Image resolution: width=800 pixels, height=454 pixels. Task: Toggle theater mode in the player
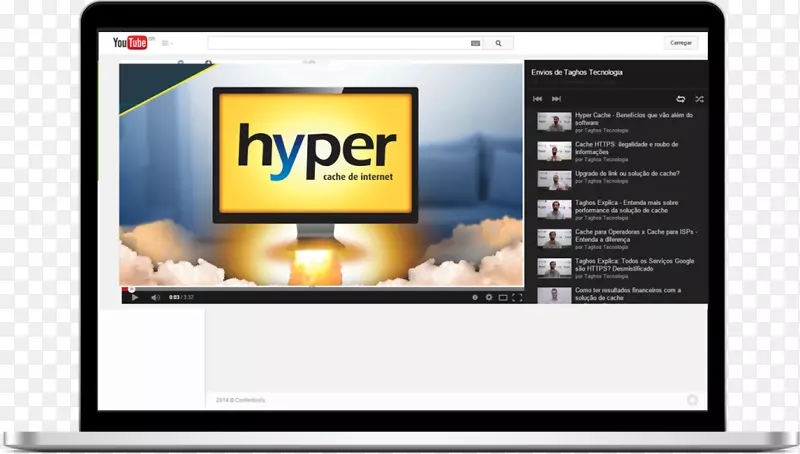pyautogui.click(x=503, y=297)
